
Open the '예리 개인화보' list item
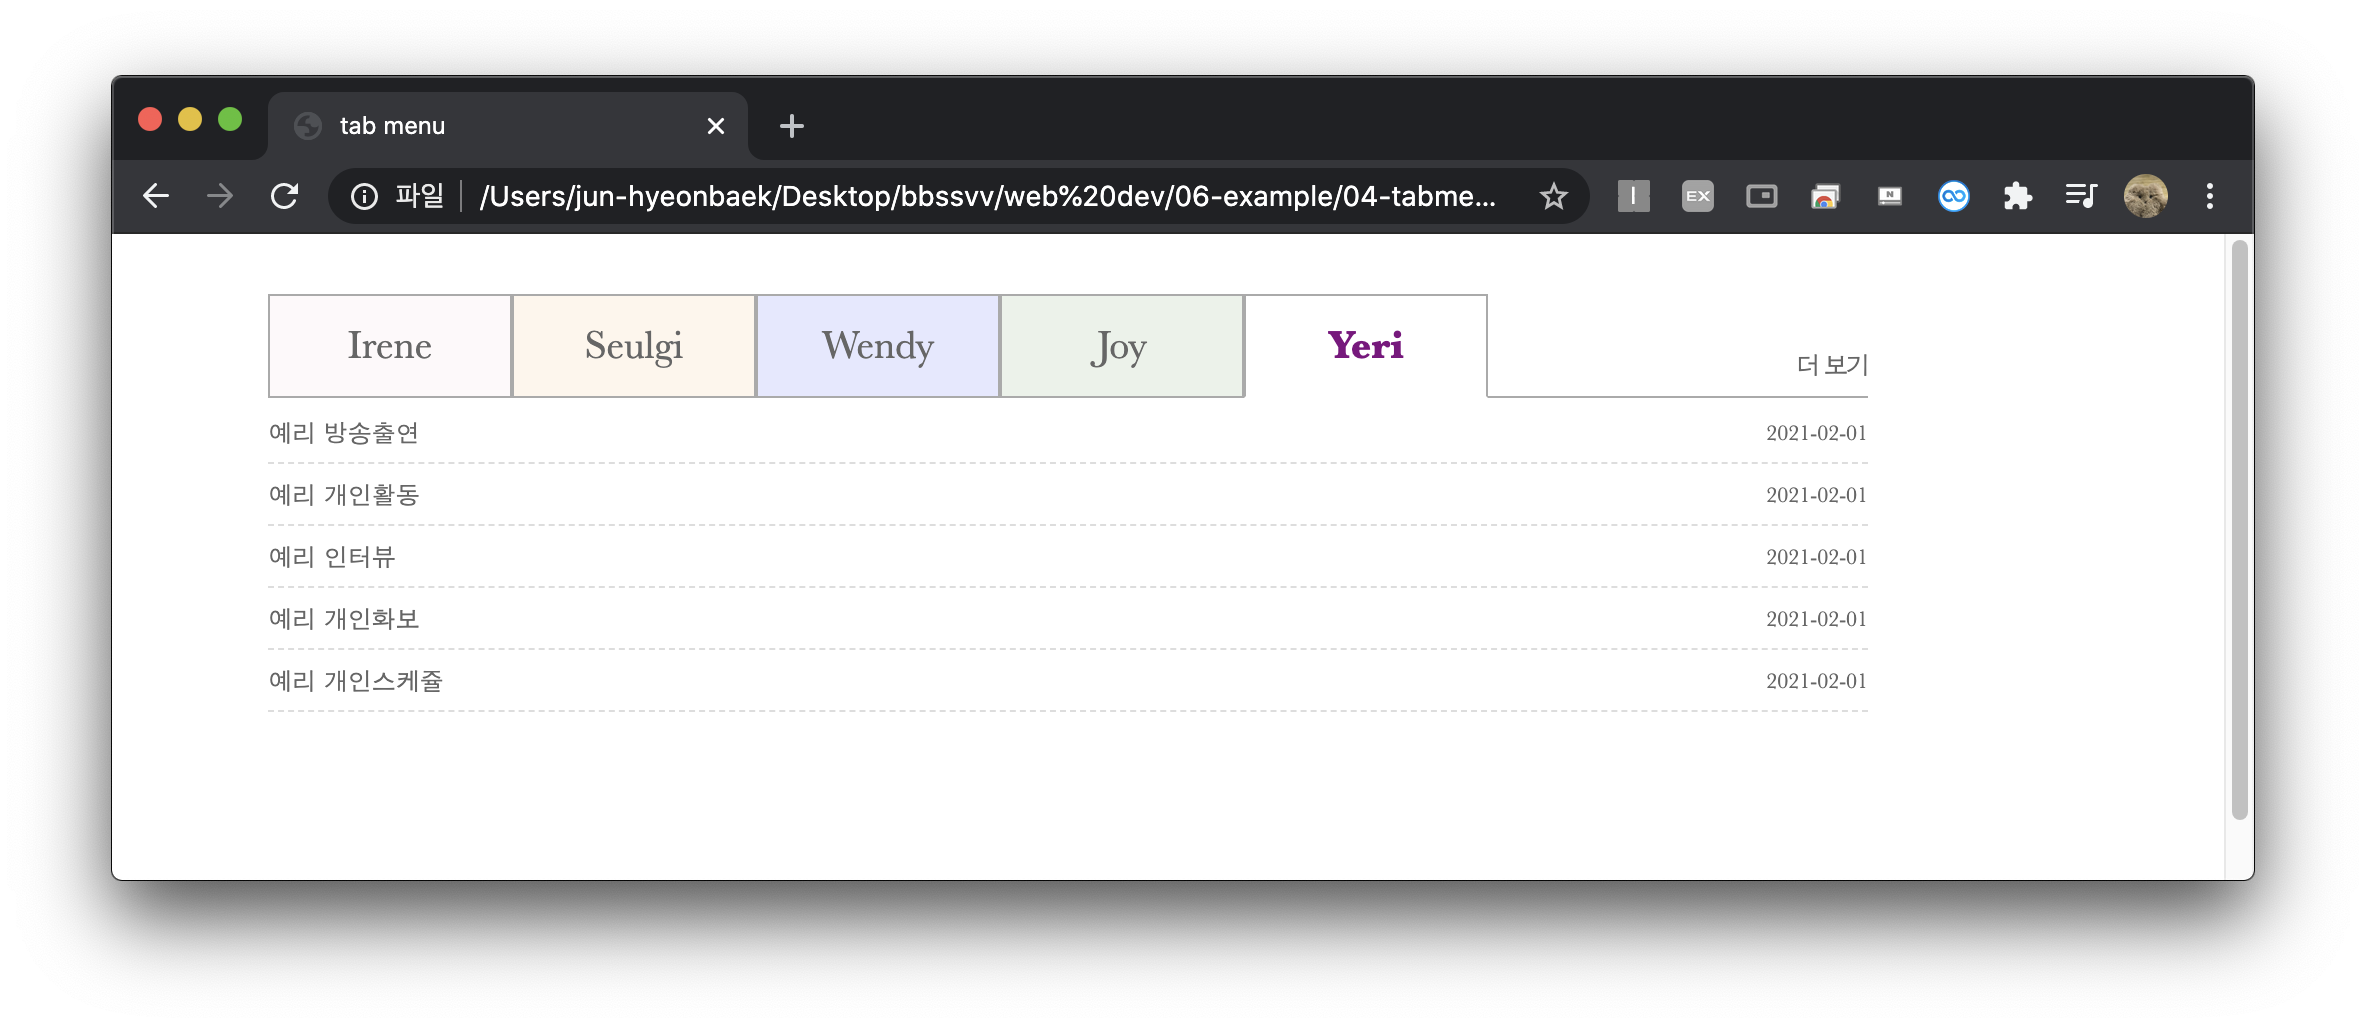344,619
